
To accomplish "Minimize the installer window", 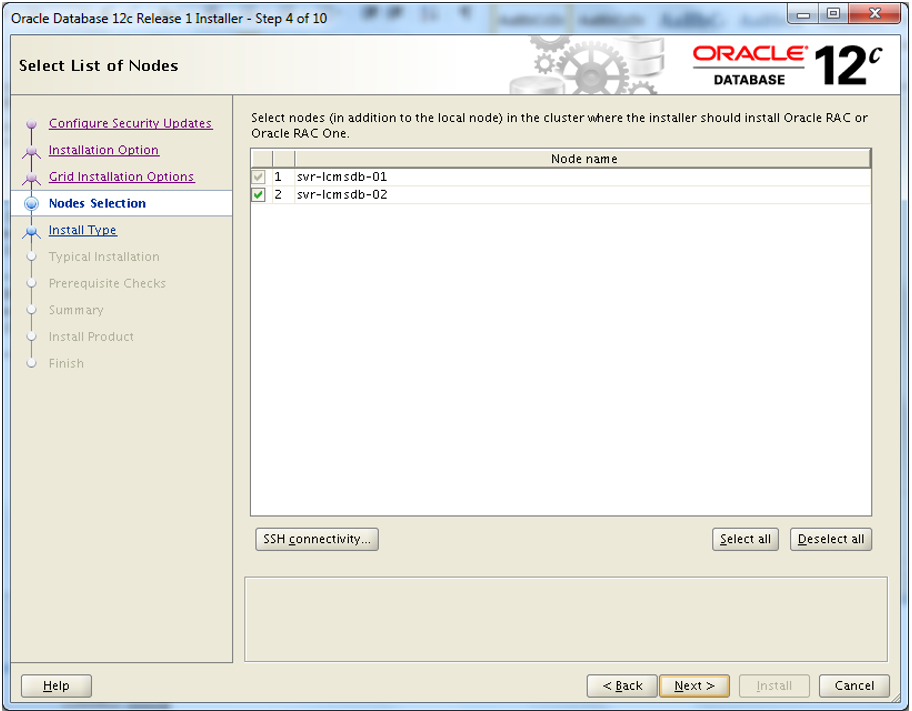I will pyautogui.click(x=803, y=14).
